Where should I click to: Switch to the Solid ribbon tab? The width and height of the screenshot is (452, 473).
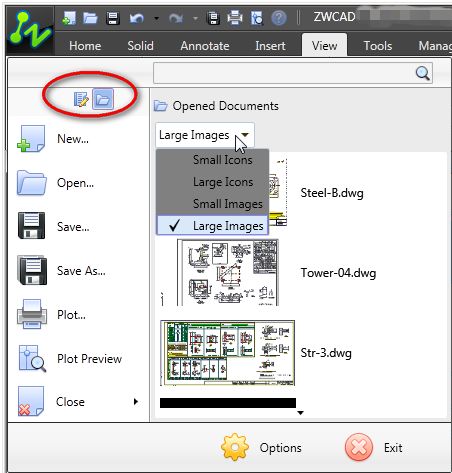(x=140, y=46)
